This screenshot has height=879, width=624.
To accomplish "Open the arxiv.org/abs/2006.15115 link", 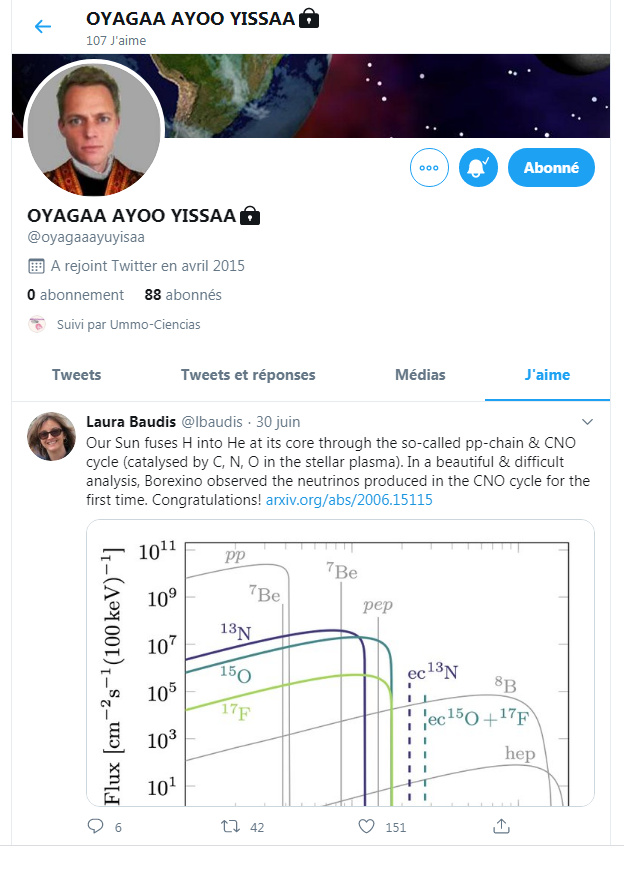I will pos(349,498).
